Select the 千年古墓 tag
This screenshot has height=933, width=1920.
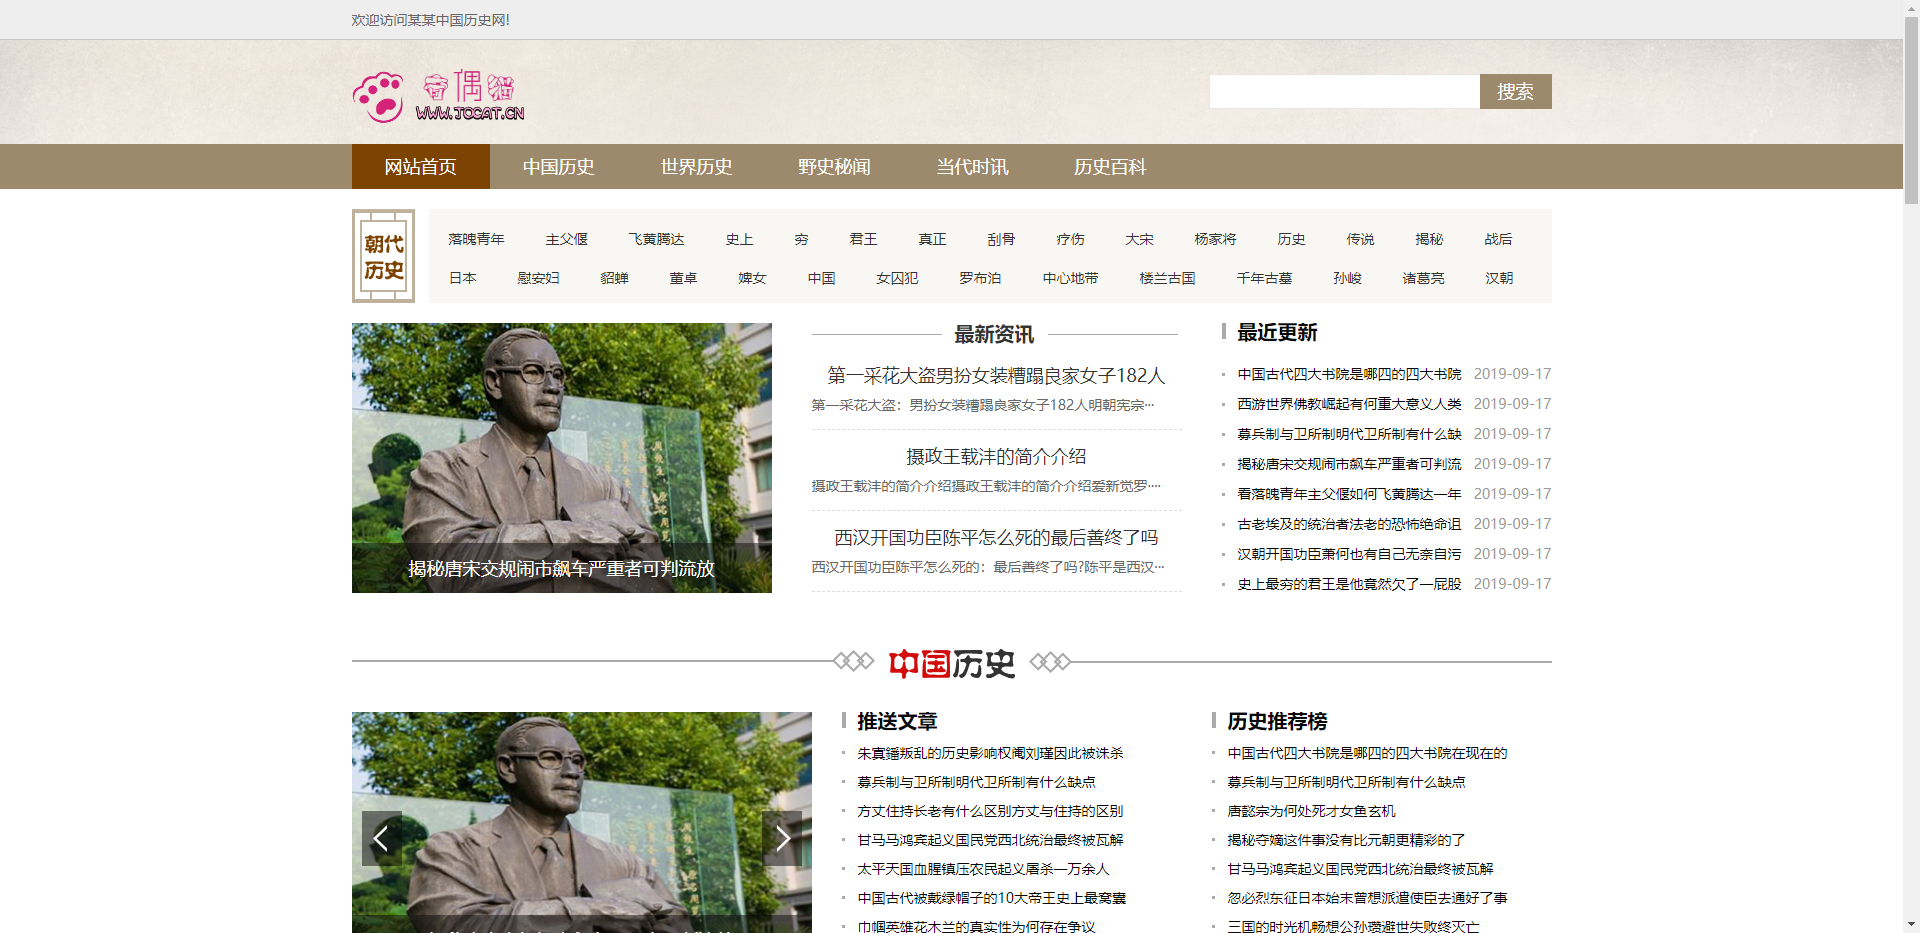(1265, 278)
